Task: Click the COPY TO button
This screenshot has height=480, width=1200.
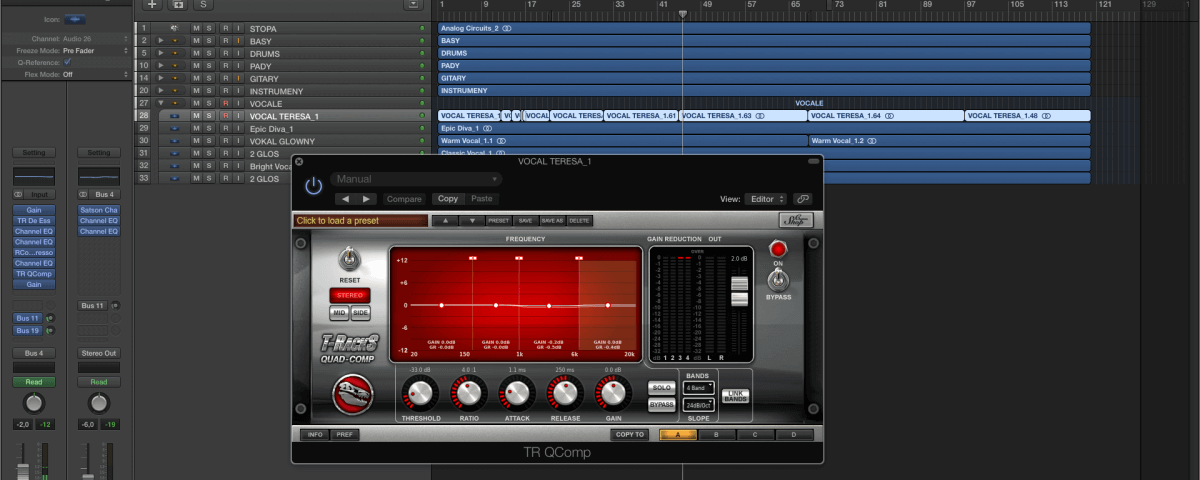Action: [x=632, y=435]
